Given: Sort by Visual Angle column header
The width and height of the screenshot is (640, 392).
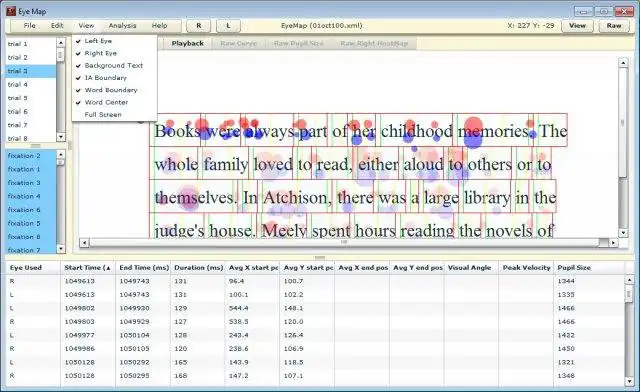Looking at the screenshot, I should coord(471,268).
